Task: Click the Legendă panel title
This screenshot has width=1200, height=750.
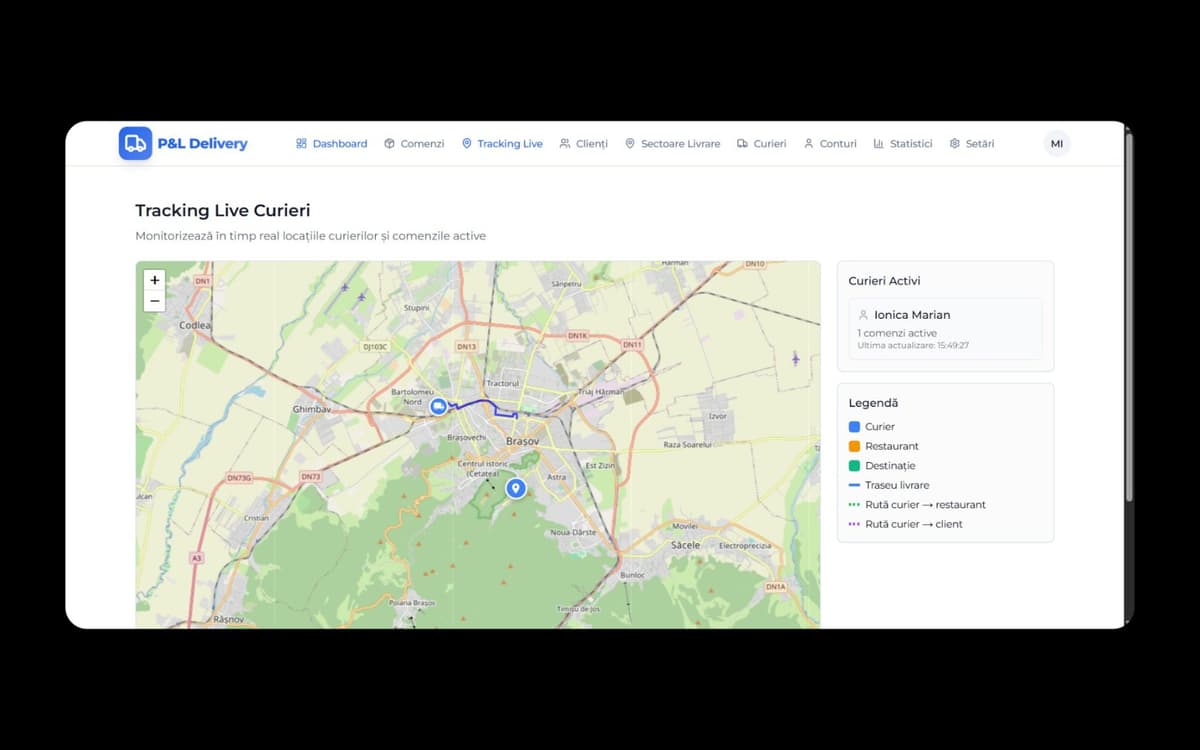Action: tap(873, 403)
